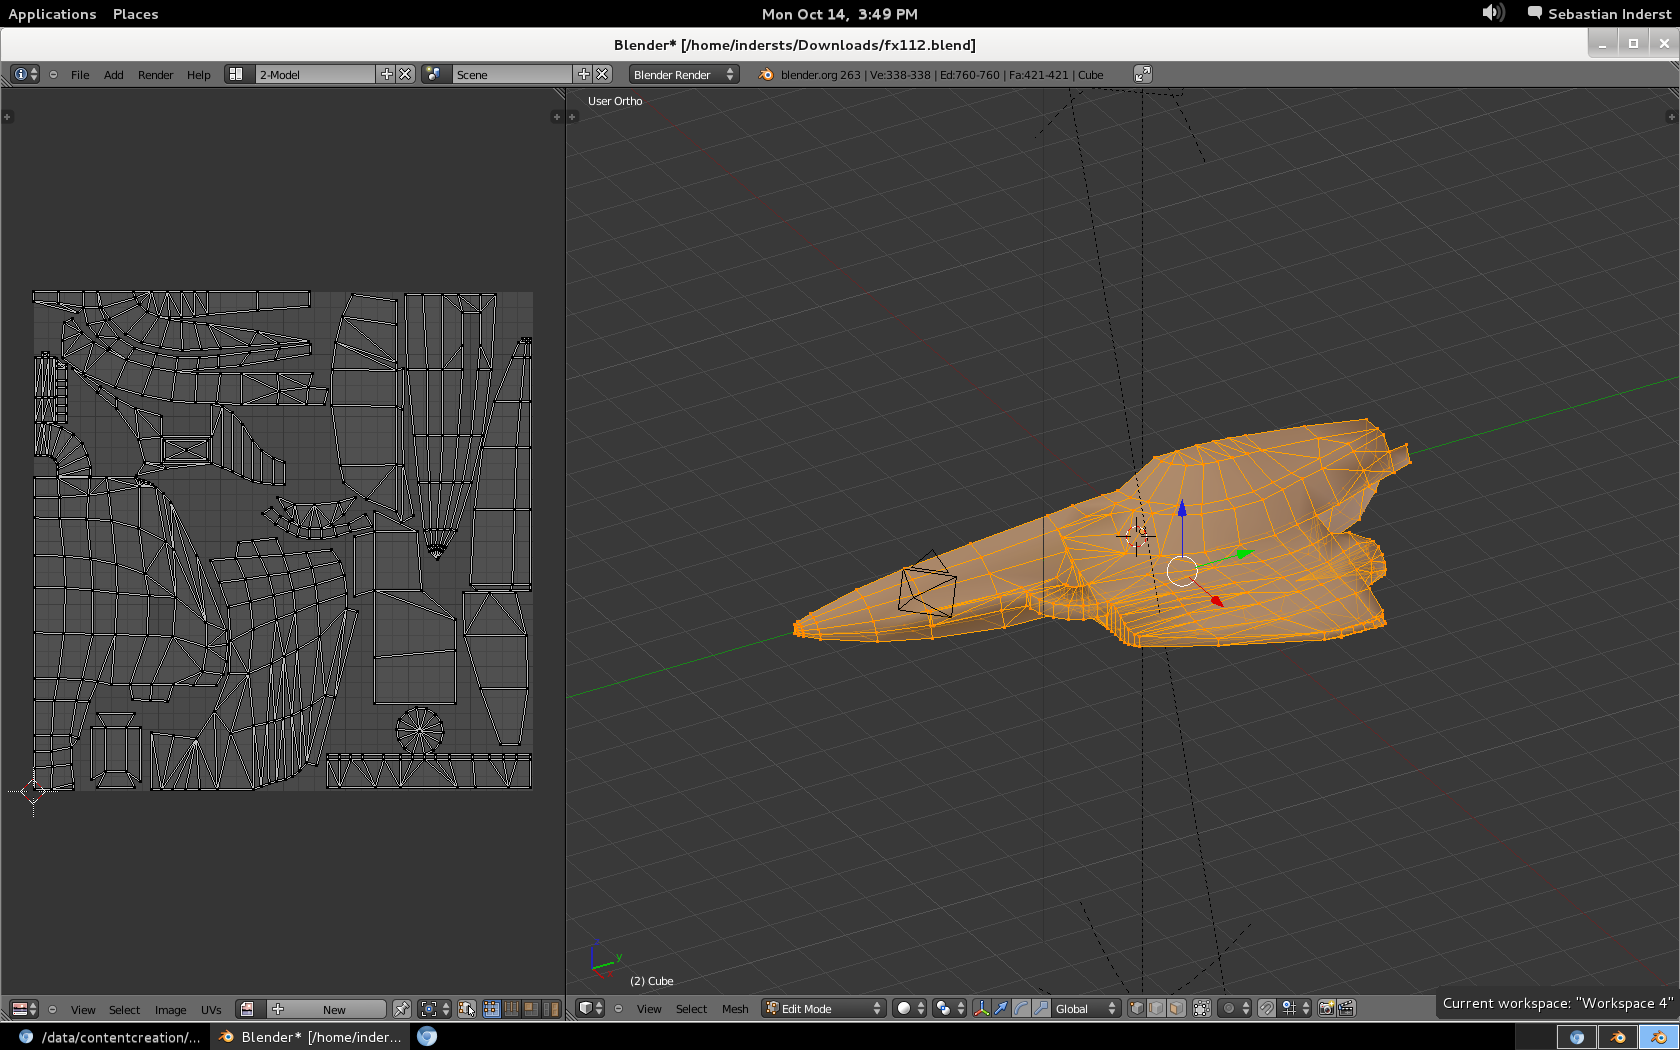The height and width of the screenshot is (1050, 1680).
Task: Open the Blender Render engine dropdown
Action: click(684, 74)
